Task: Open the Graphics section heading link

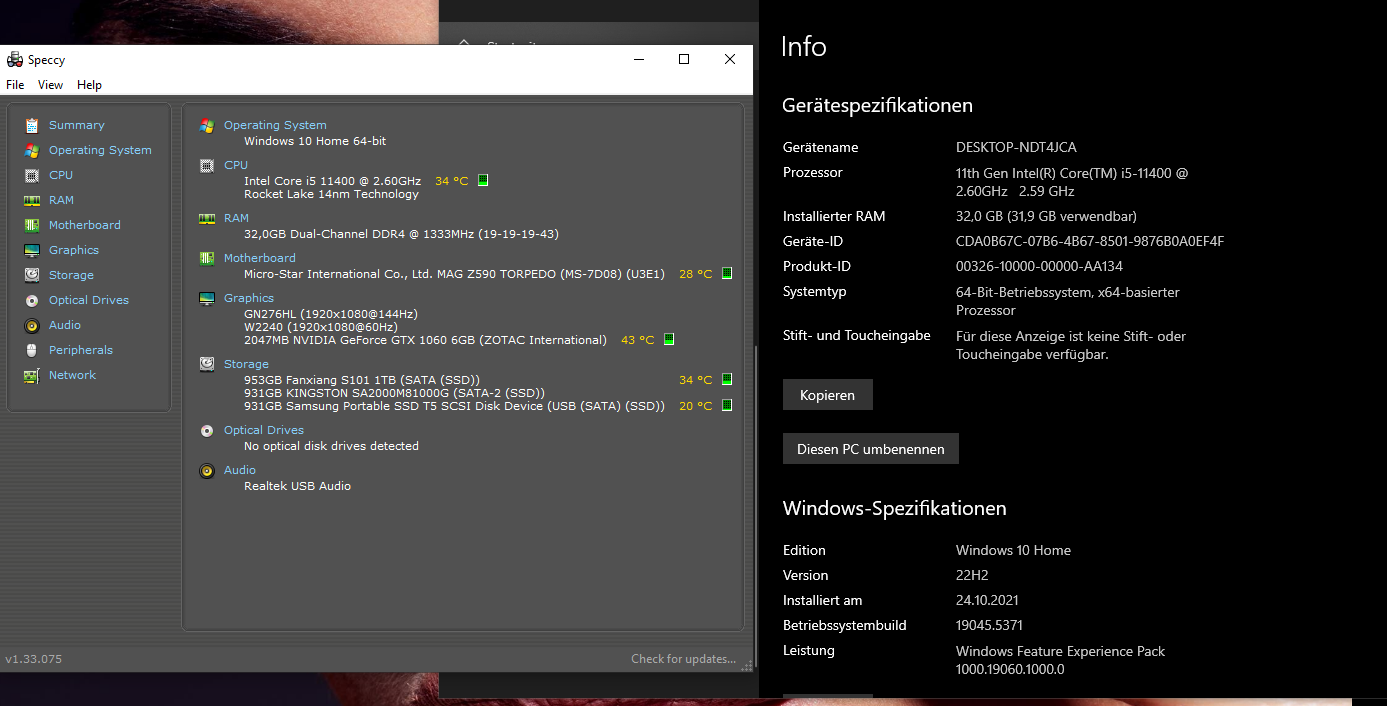Action: click(x=249, y=298)
